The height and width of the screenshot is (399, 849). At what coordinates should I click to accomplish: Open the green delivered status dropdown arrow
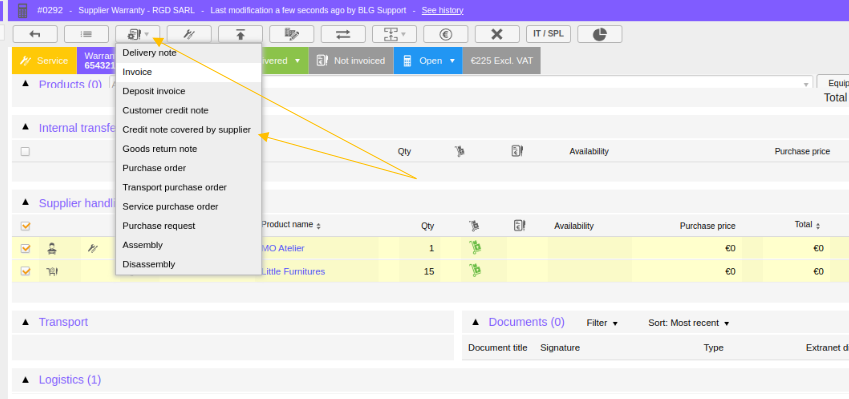click(297, 61)
